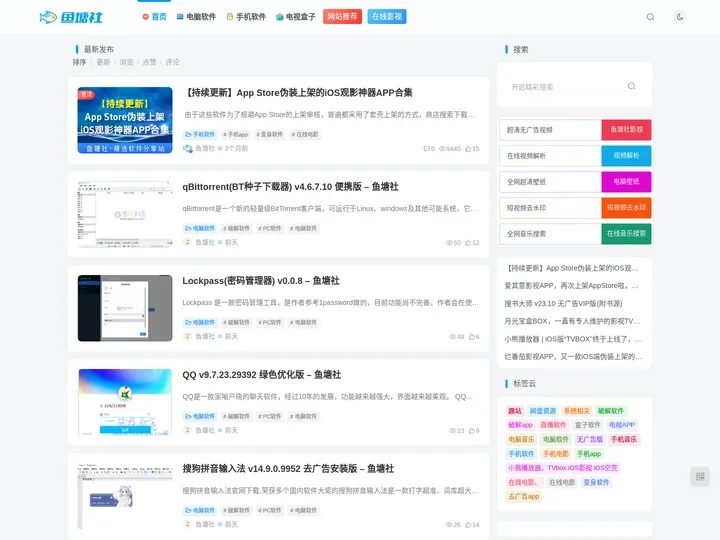Open 鱼塘社影视 red button
Viewport: 720px width, 540px height.
tap(626, 129)
